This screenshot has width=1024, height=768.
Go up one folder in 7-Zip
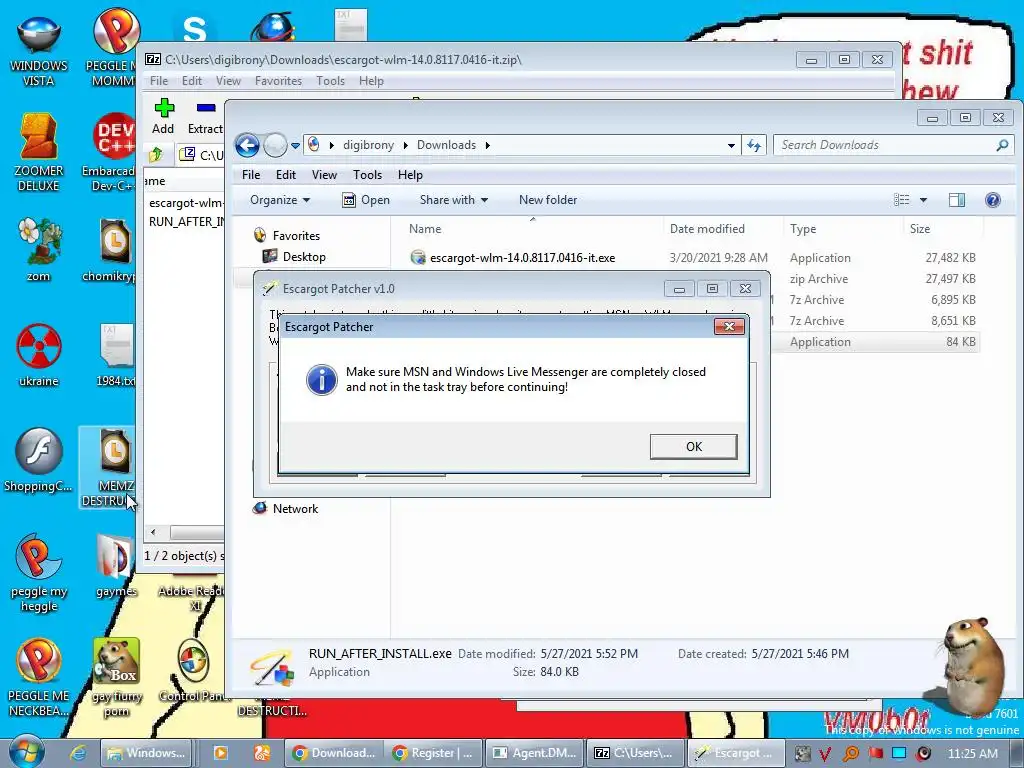pyautogui.click(x=155, y=155)
